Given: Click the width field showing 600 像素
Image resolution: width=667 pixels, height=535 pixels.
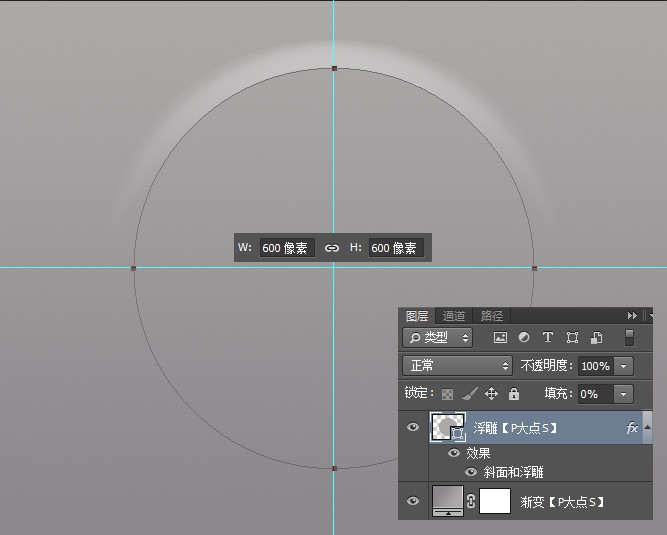Looking at the screenshot, I should click(286, 248).
